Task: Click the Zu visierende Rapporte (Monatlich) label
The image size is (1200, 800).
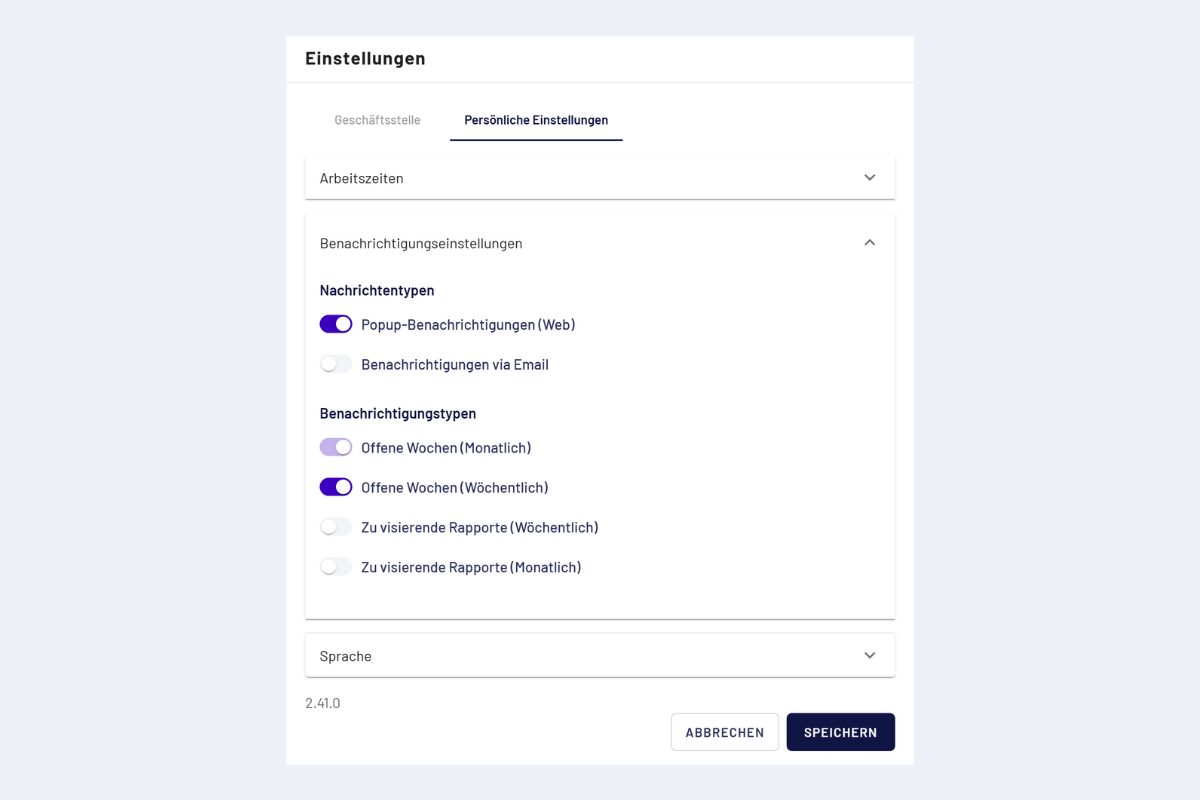Action: point(471,567)
